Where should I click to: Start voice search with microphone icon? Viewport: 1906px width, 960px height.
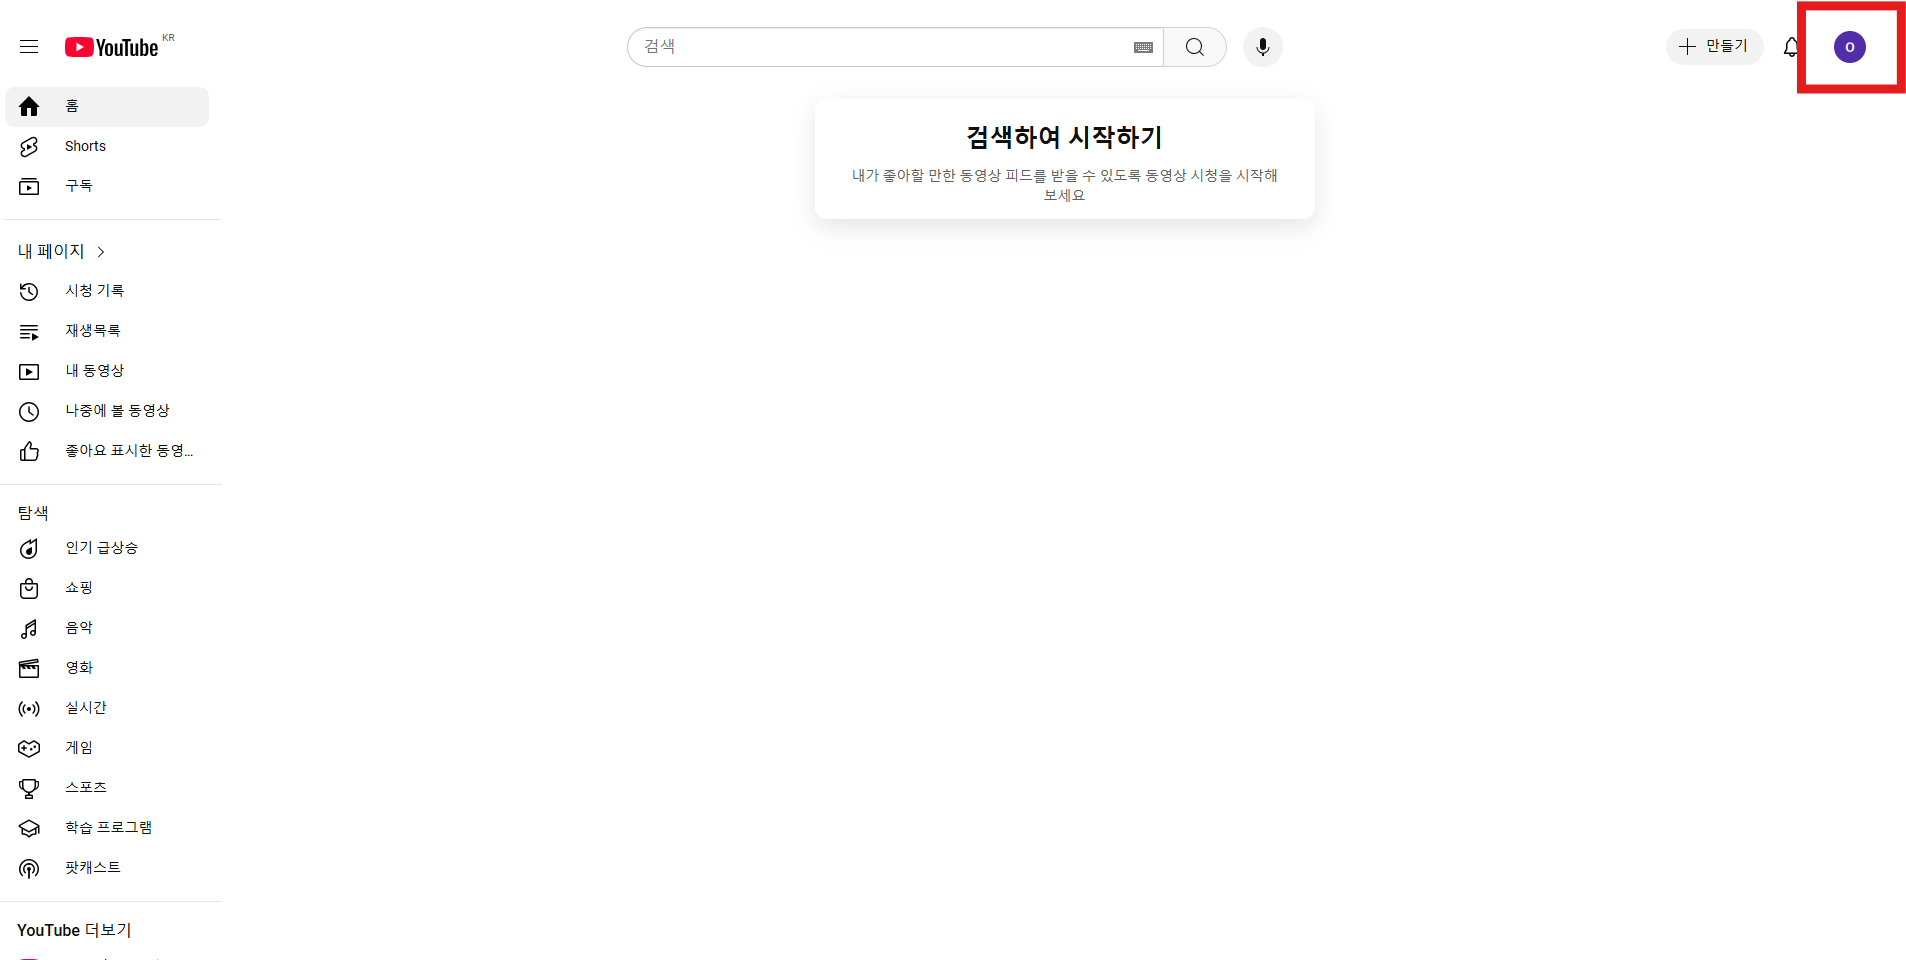(x=1263, y=47)
